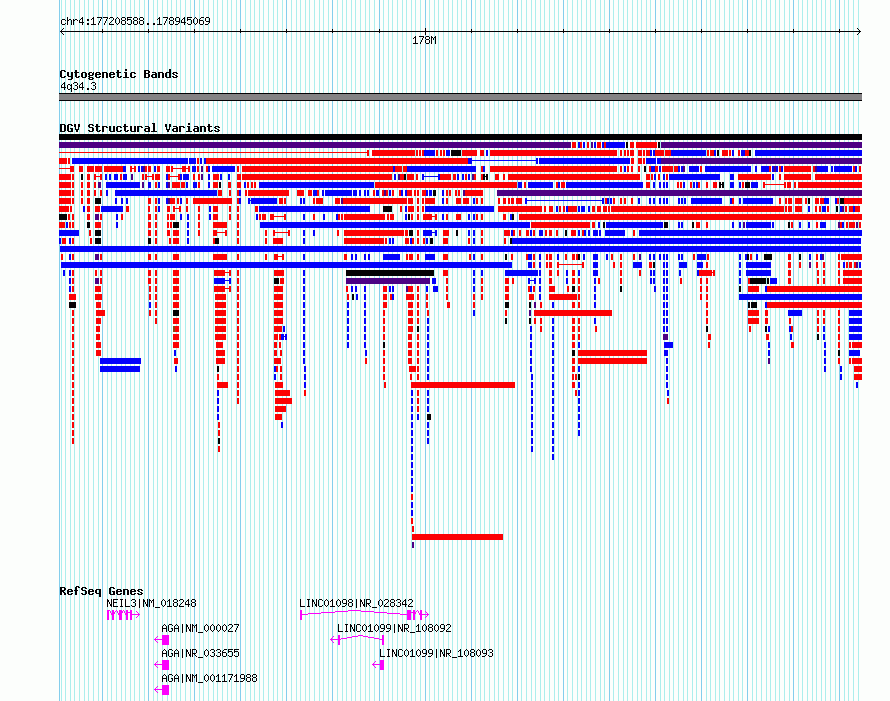Click the AGA|NM_000027 gene label
Screen dimensions: 890x701
coord(200,628)
